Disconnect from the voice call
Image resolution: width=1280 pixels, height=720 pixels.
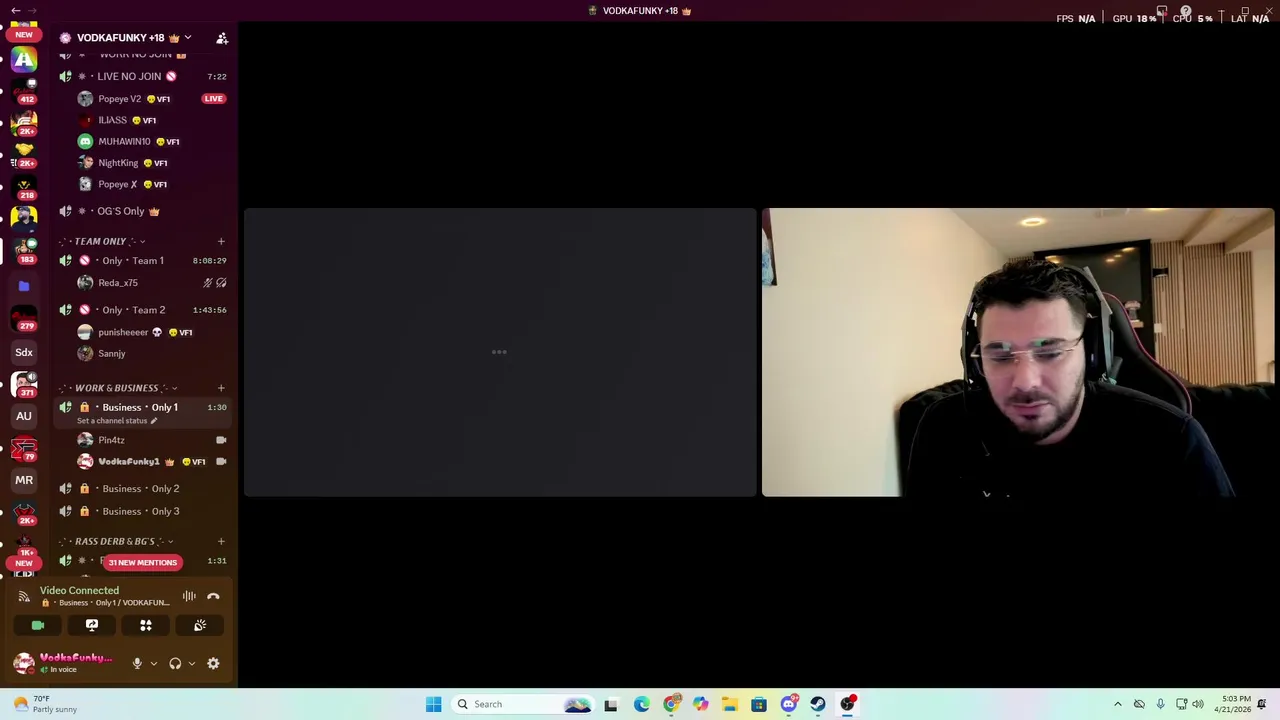[x=213, y=596]
